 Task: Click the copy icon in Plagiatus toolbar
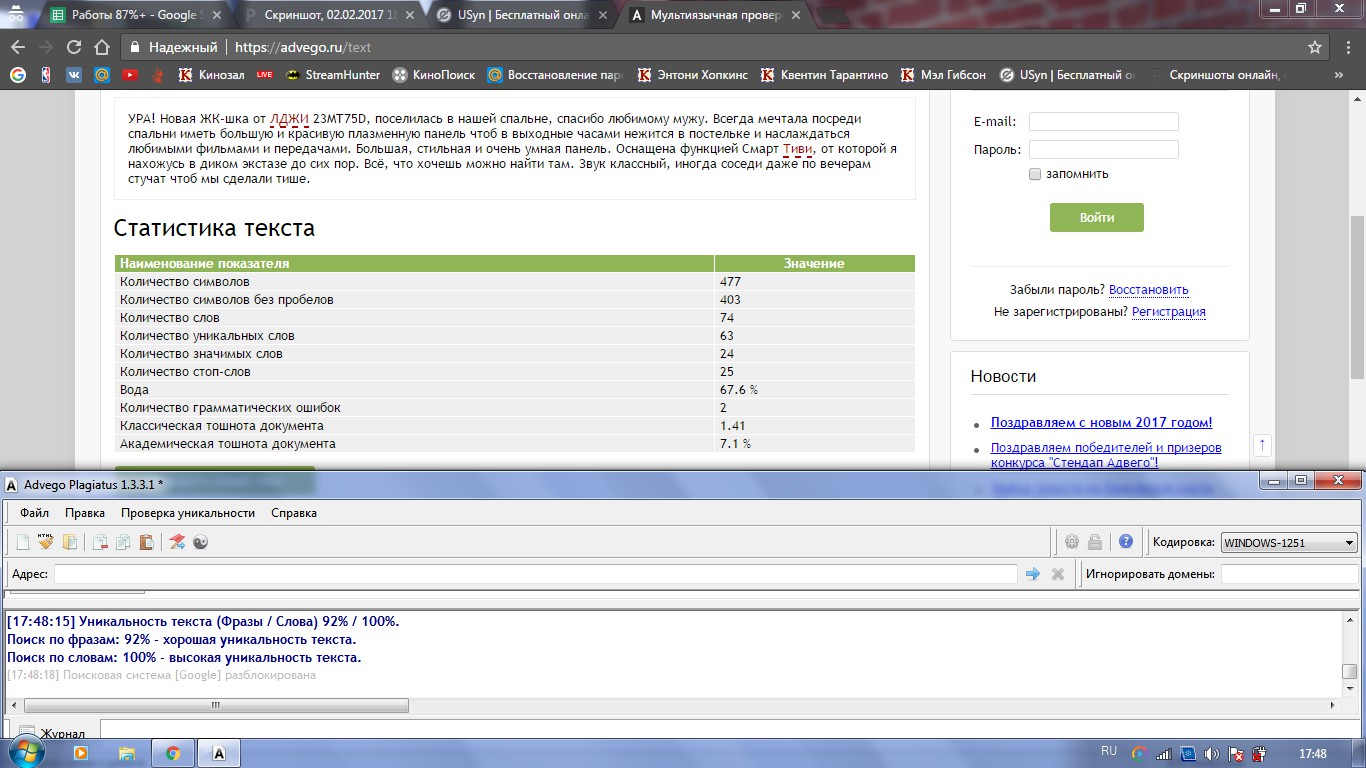pyautogui.click(x=123, y=542)
